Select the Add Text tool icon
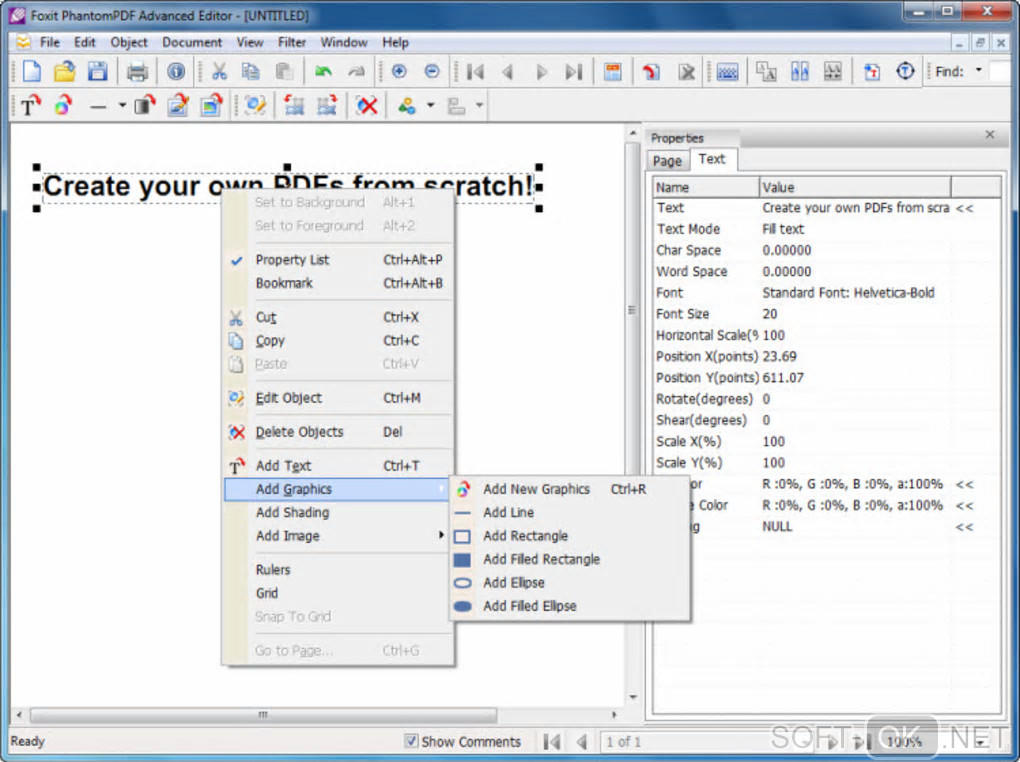Image resolution: width=1020 pixels, height=762 pixels. (x=30, y=106)
